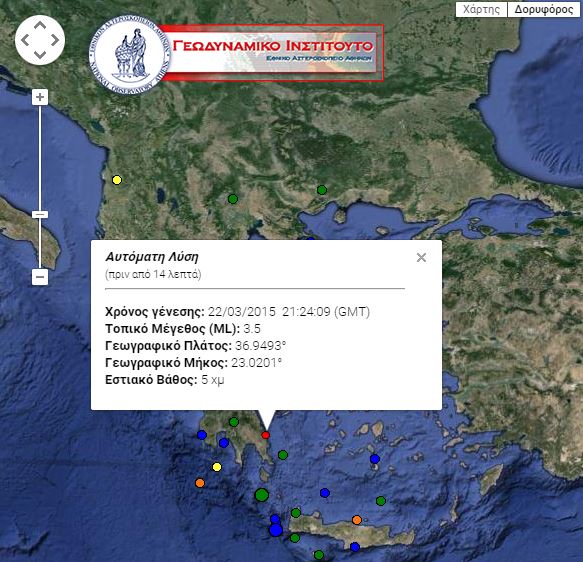Select blue marker on southern Crete coast

pyautogui.click(x=355, y=547)
